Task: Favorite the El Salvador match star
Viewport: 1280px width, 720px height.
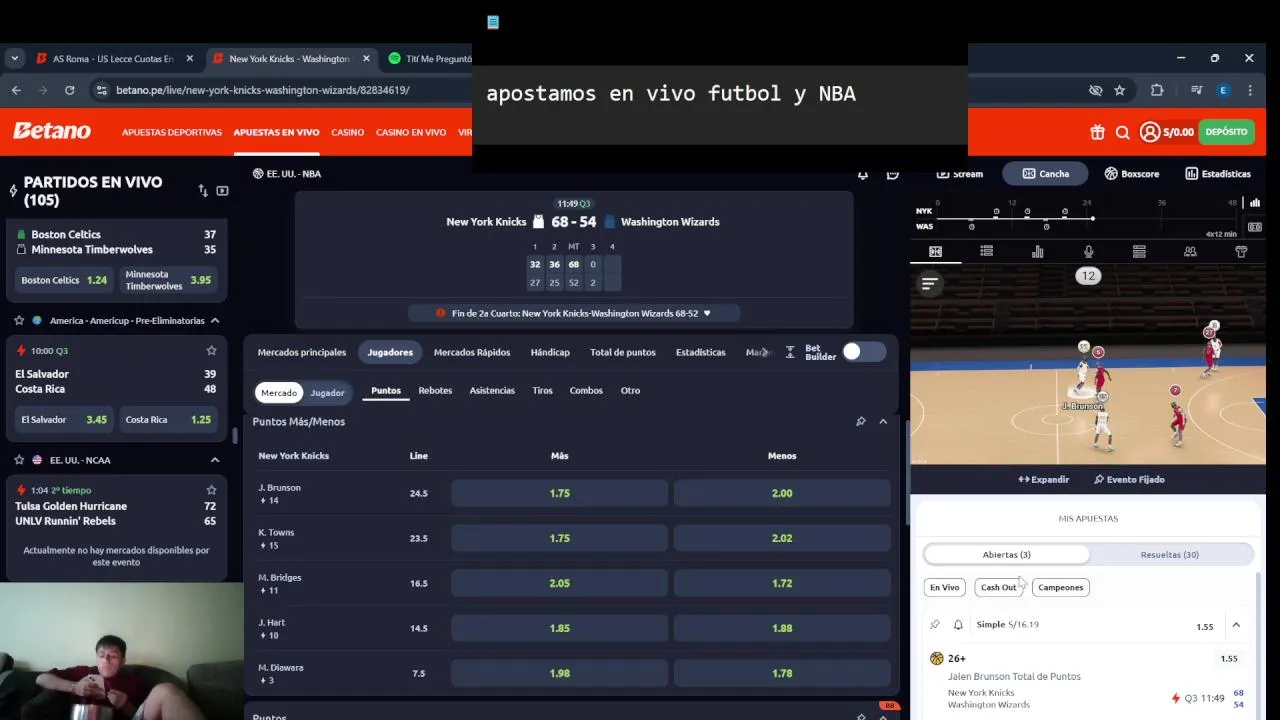Action: point(211,351)
